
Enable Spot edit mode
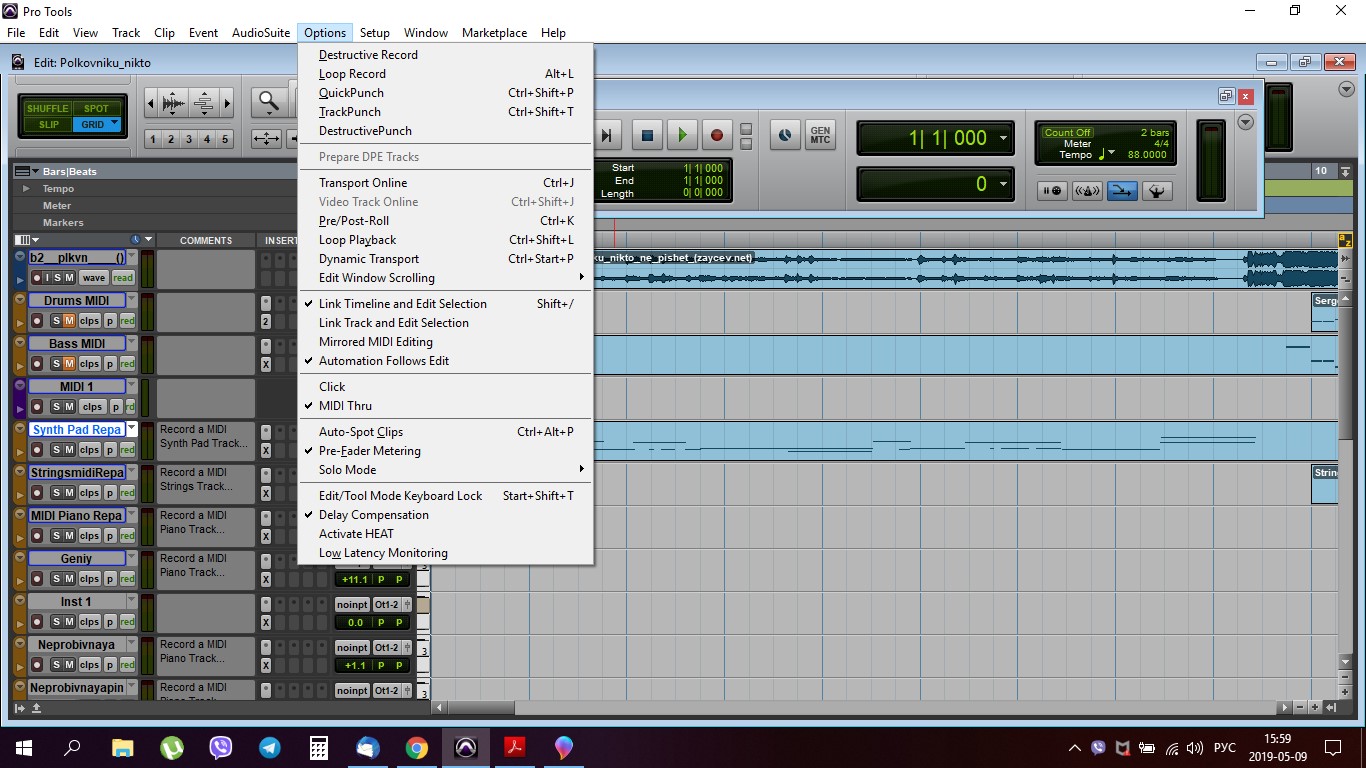pos(96,108)
